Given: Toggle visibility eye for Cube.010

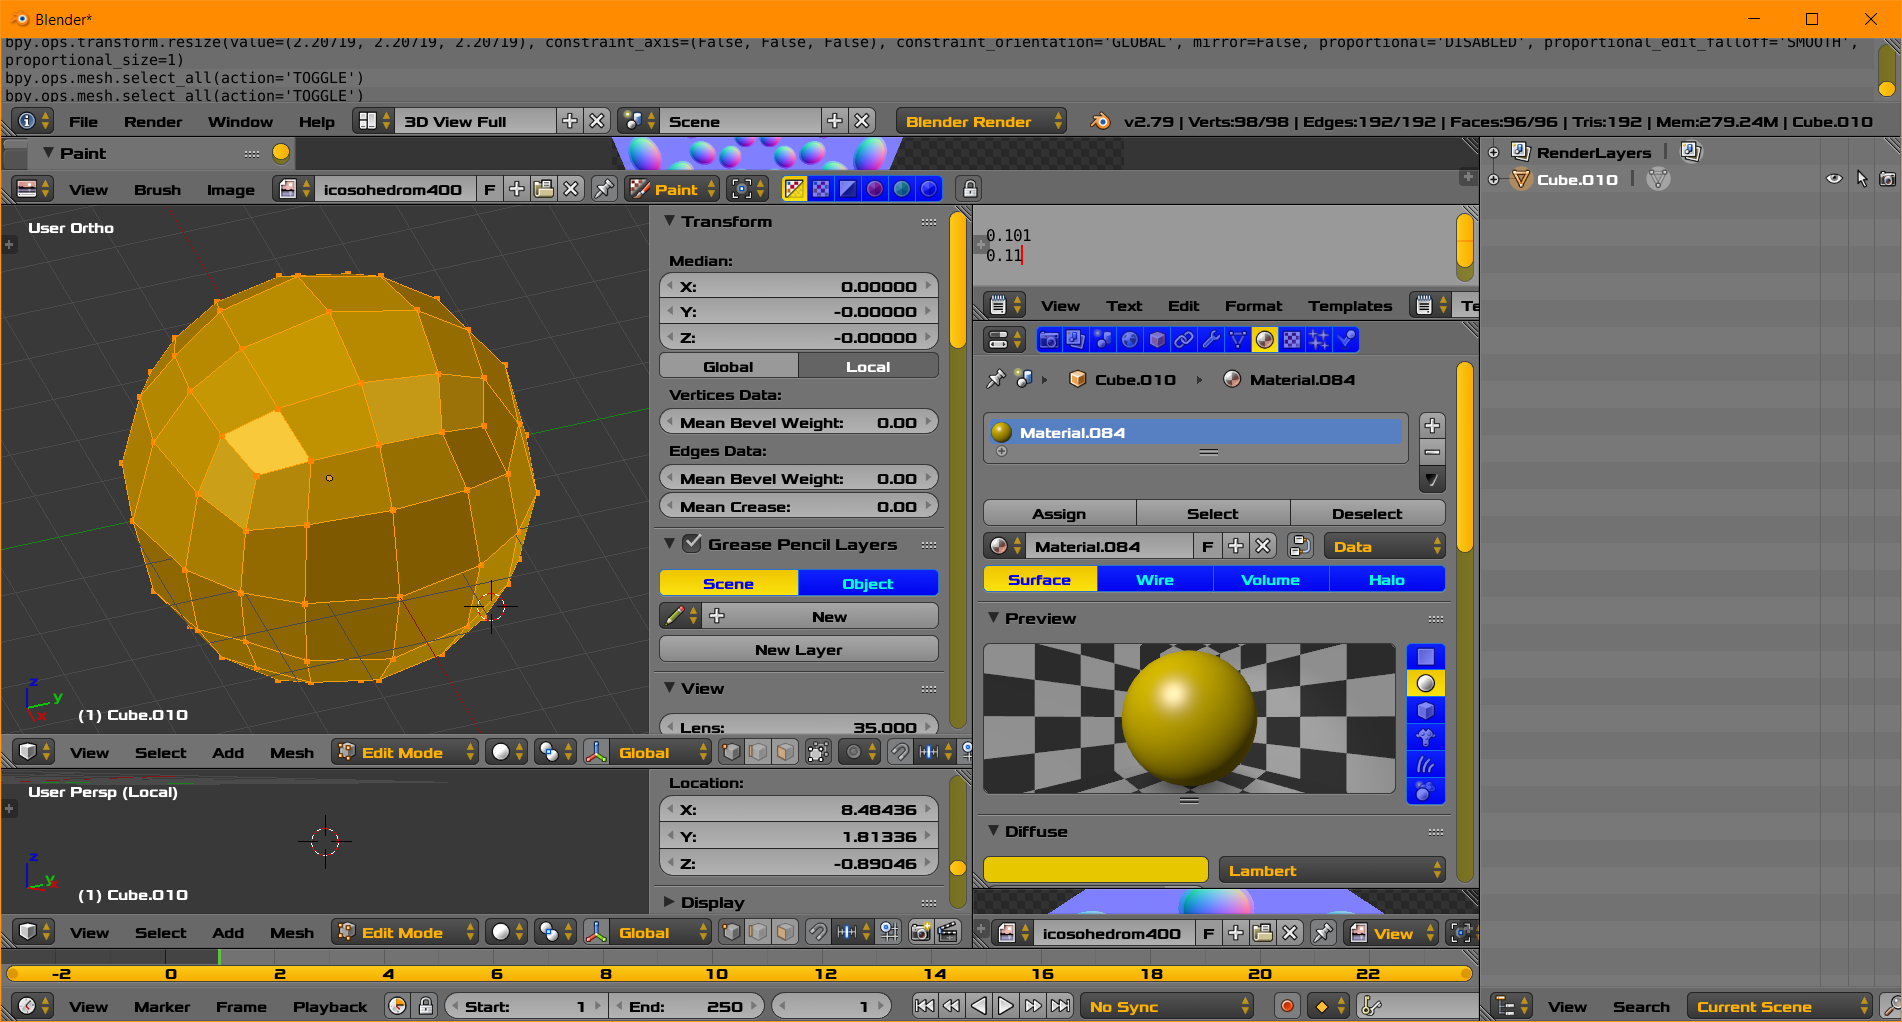Looking at the screenshot, I should (x=1834, y=179).
